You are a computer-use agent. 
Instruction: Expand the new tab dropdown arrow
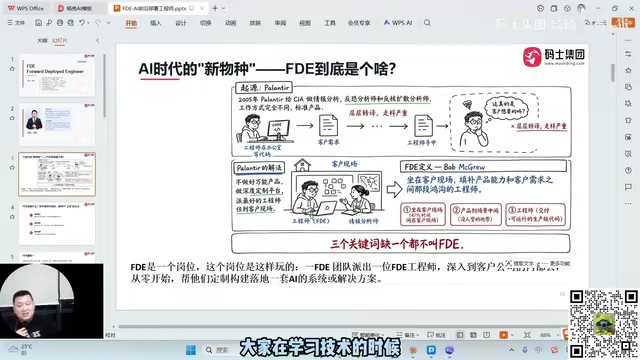tap(224, 8)
